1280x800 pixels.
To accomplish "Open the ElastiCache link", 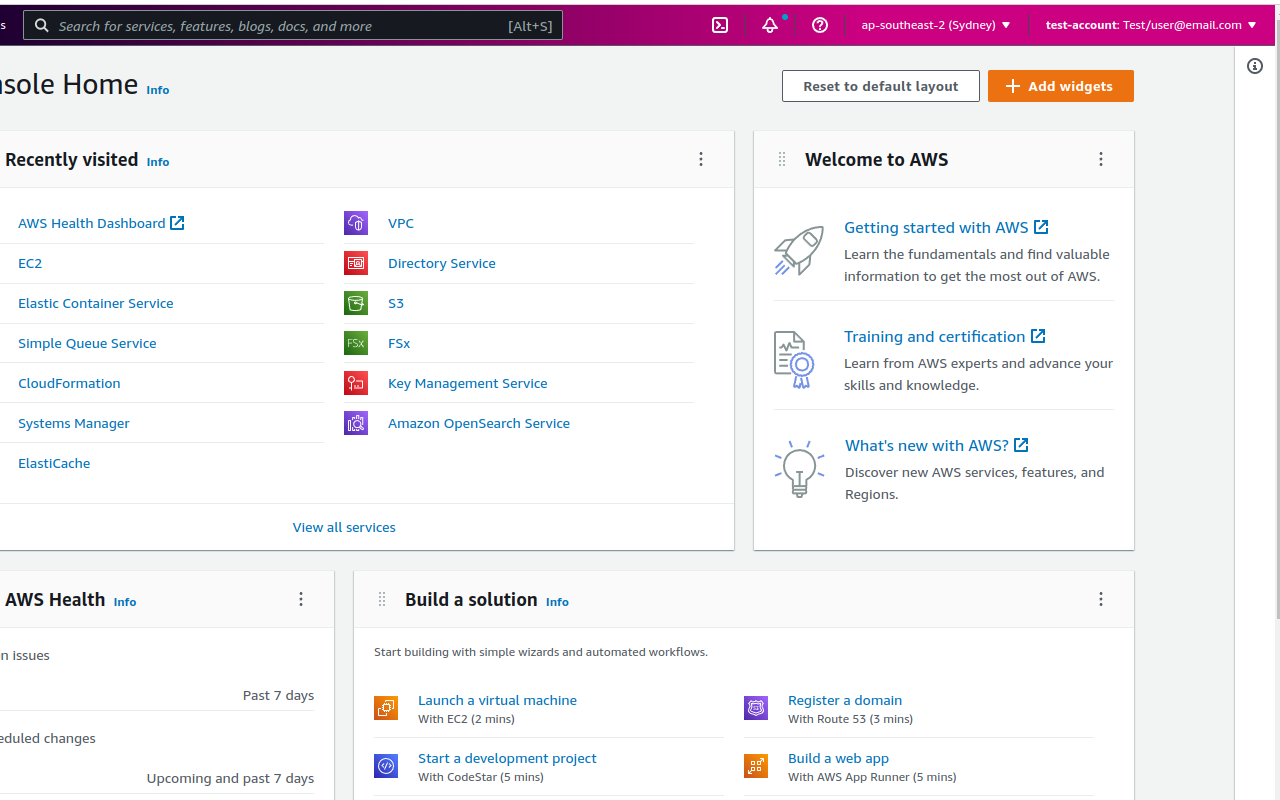I will click(x=54, y=463).
